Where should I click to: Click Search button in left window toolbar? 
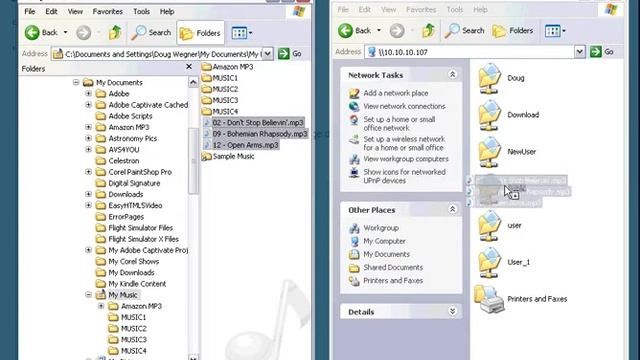point(151,33)
